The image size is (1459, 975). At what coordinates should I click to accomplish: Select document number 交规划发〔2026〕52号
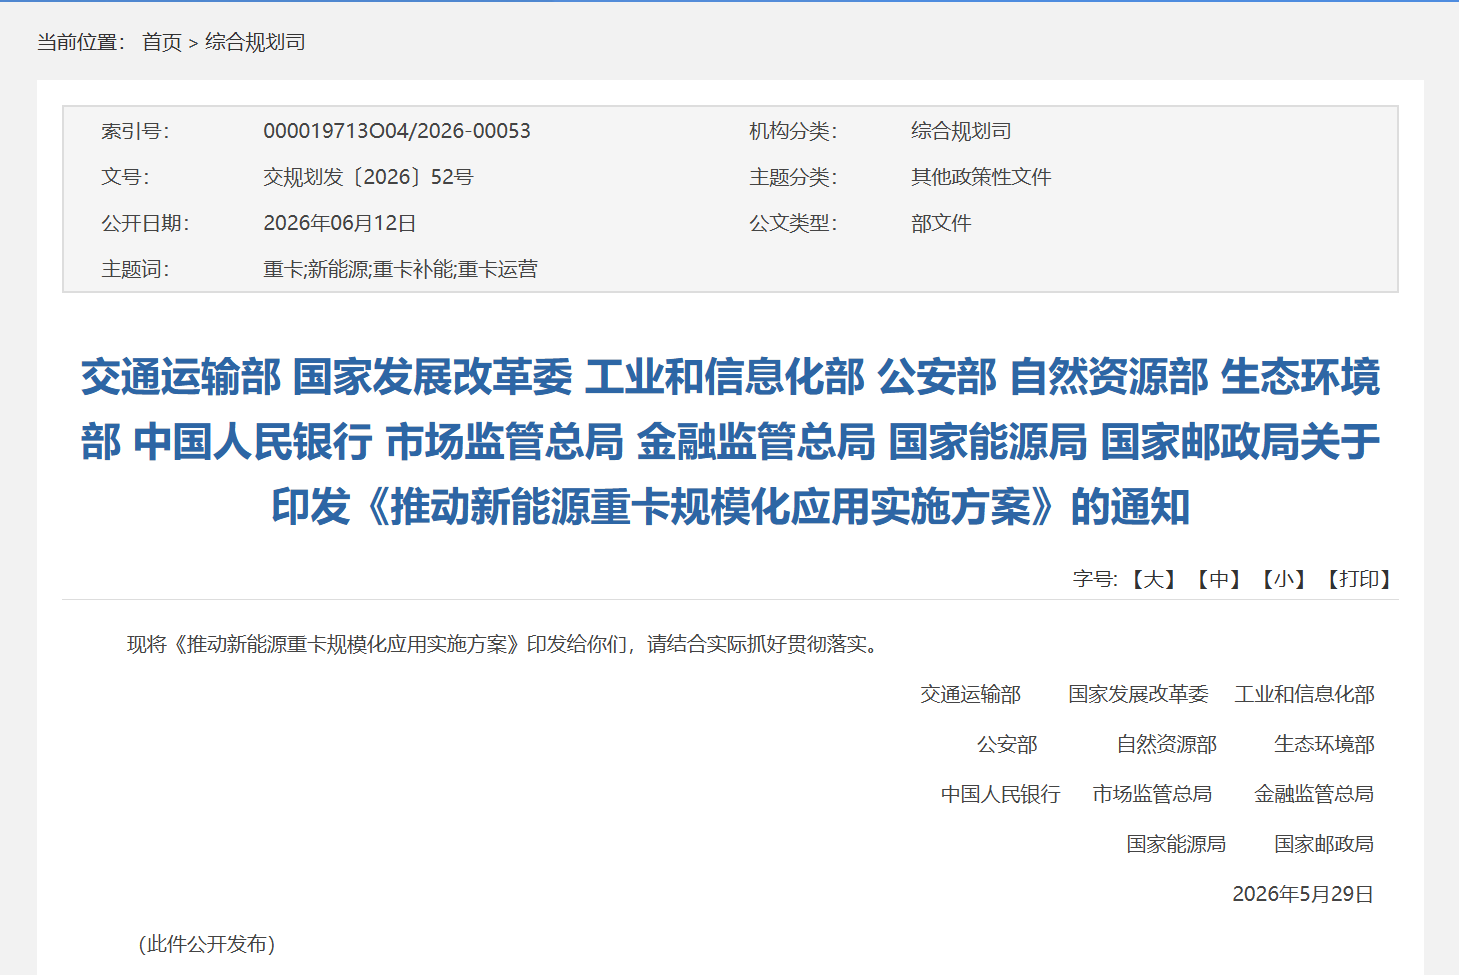tap(368, 177)
